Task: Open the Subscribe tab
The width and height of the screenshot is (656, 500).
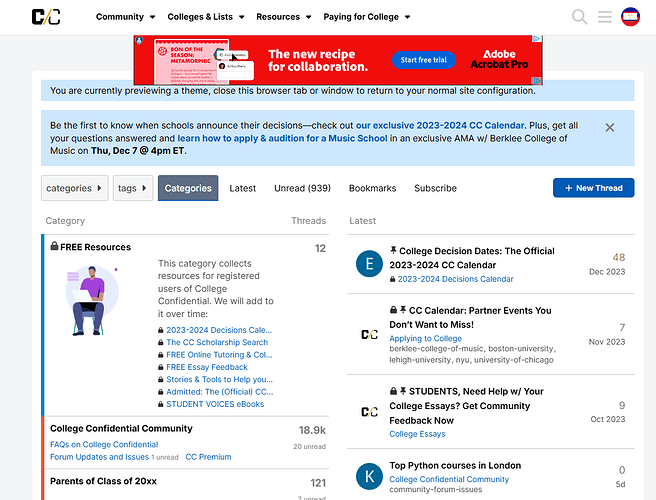Action: pyautogui.click(x=435, y=188)
